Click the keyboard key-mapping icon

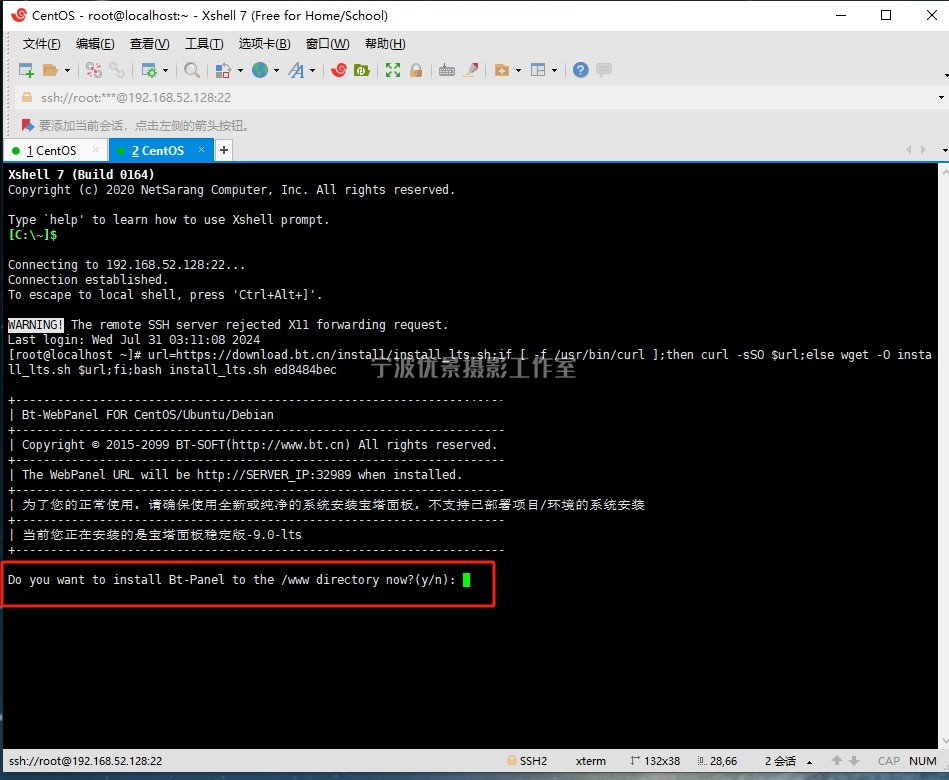[x=447, y=70]
